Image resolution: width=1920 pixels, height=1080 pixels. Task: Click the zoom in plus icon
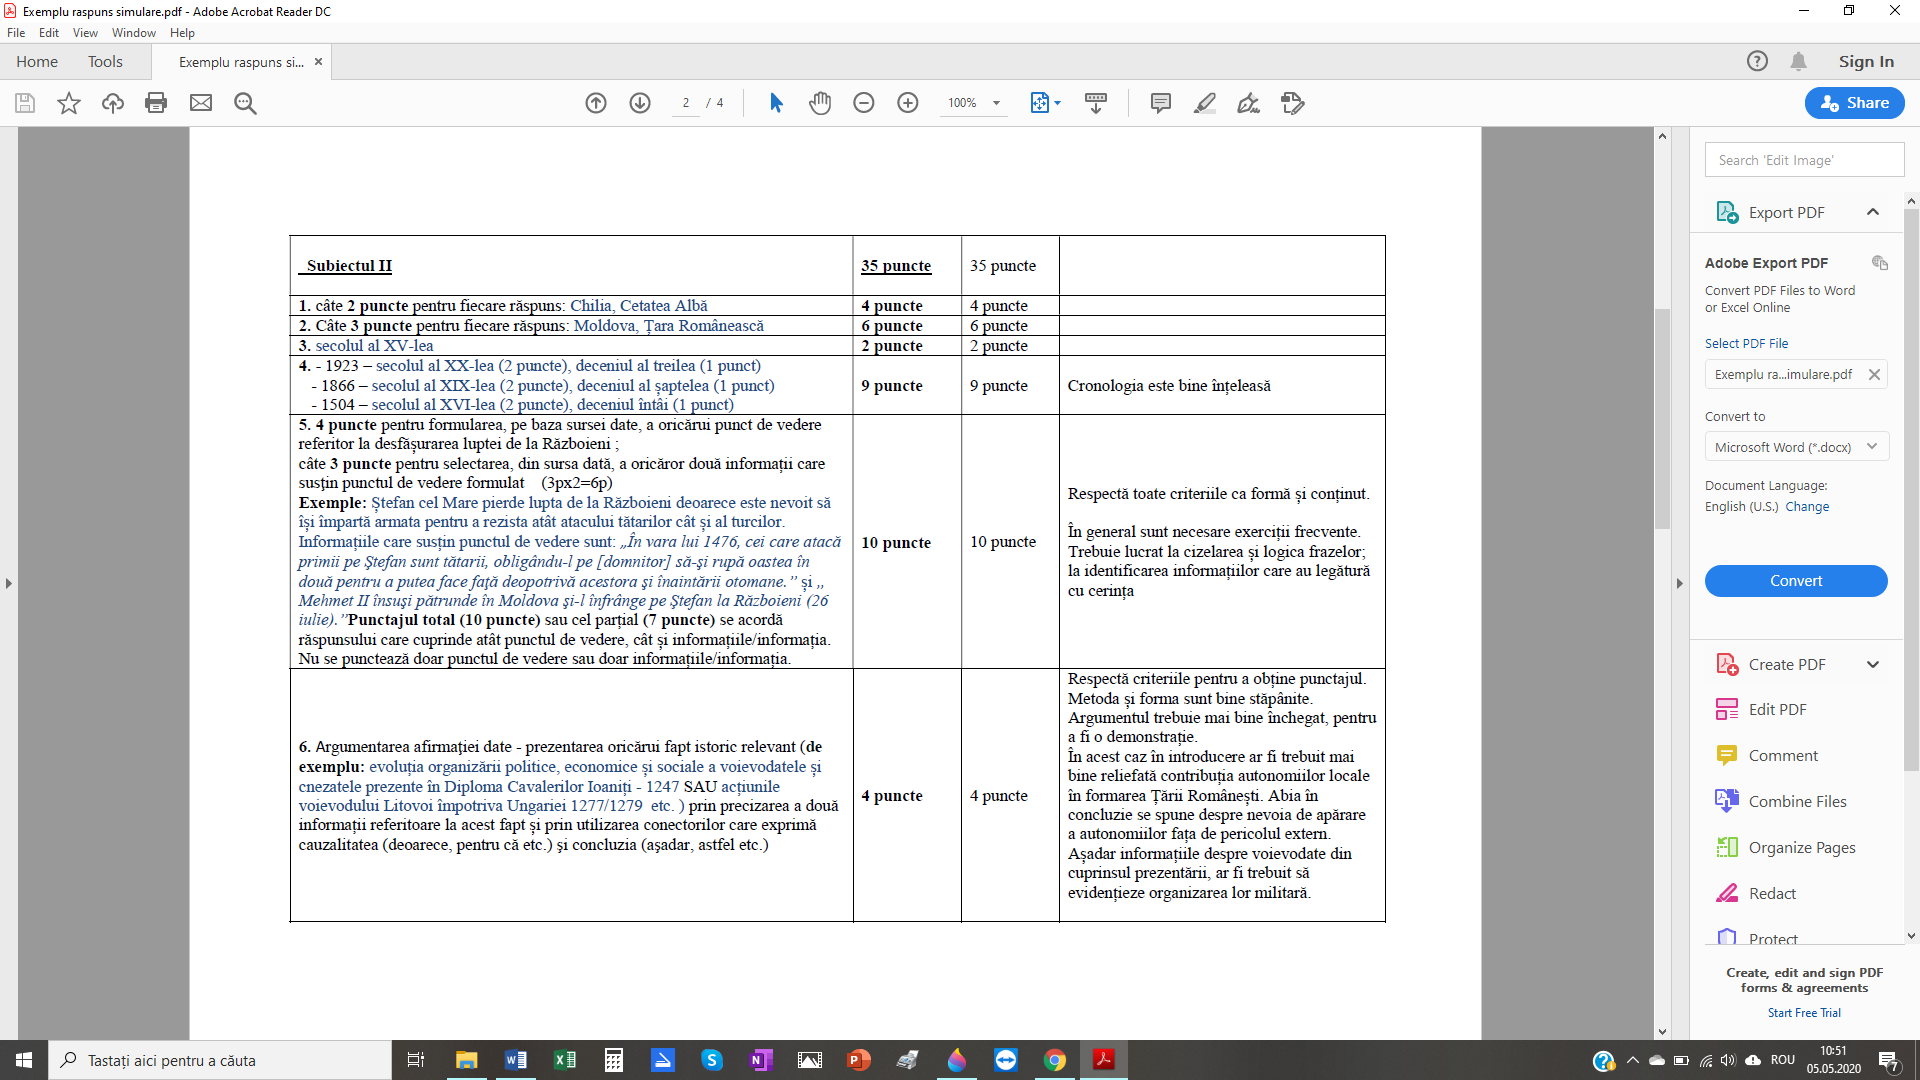point(908,103)
